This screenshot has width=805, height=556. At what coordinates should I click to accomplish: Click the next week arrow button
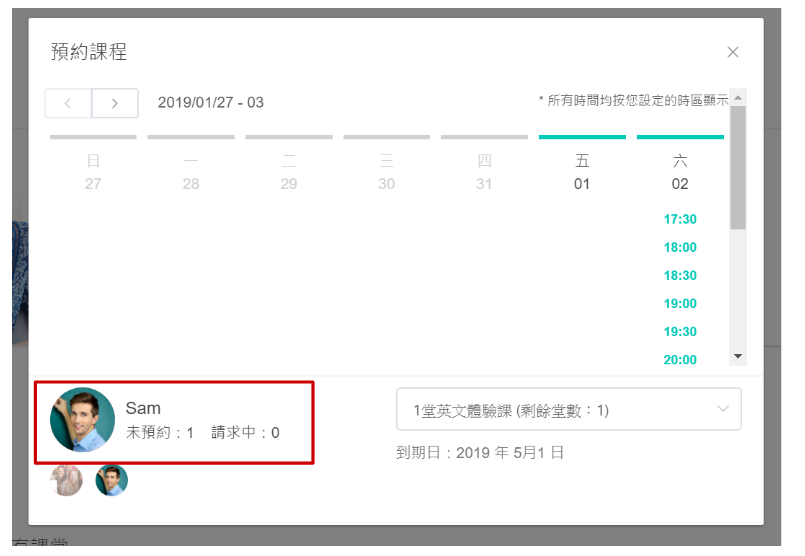[x=115, y=103]
